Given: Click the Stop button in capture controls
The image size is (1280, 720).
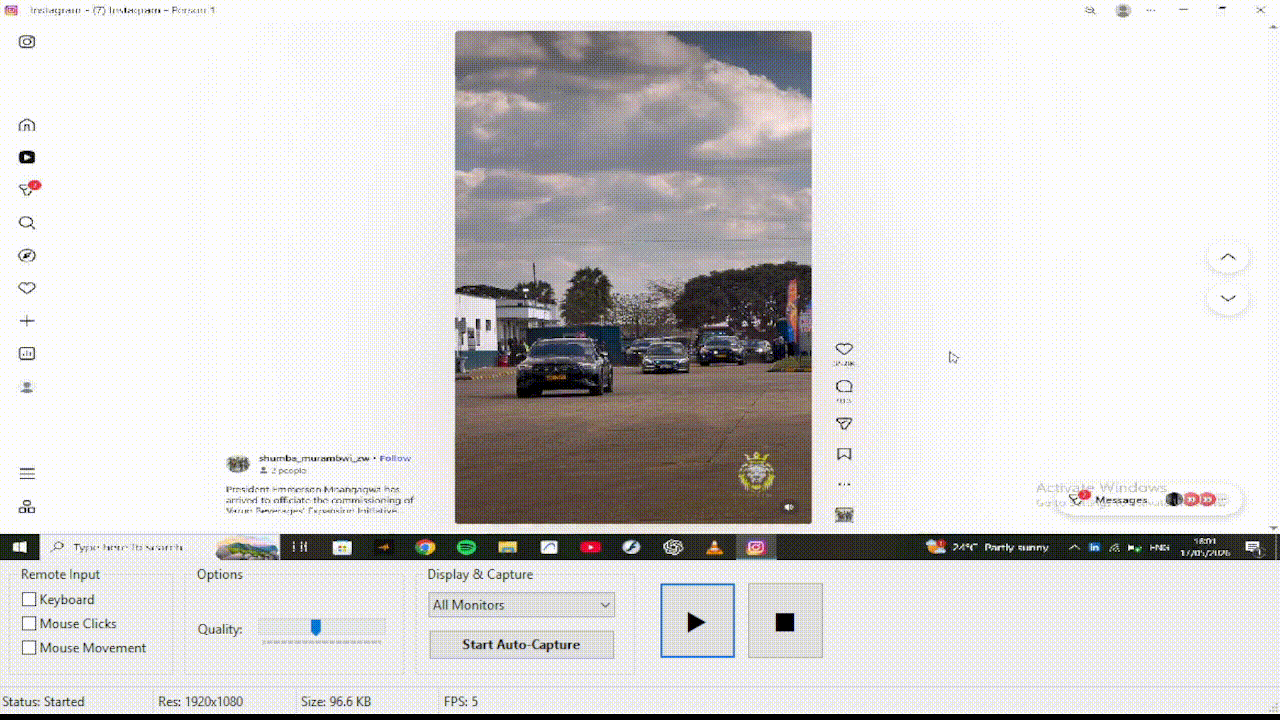Looking at the screenshot, I should click(x=785, y=621).
